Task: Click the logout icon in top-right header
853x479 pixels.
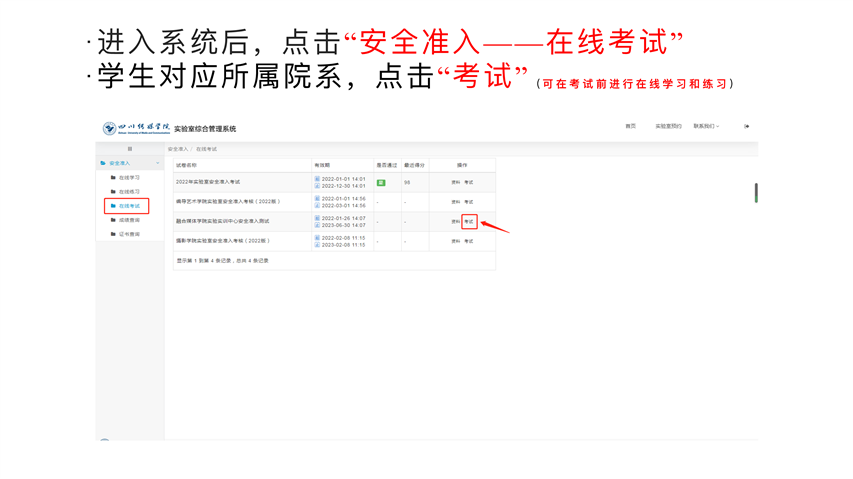Action: coord(746,127)
